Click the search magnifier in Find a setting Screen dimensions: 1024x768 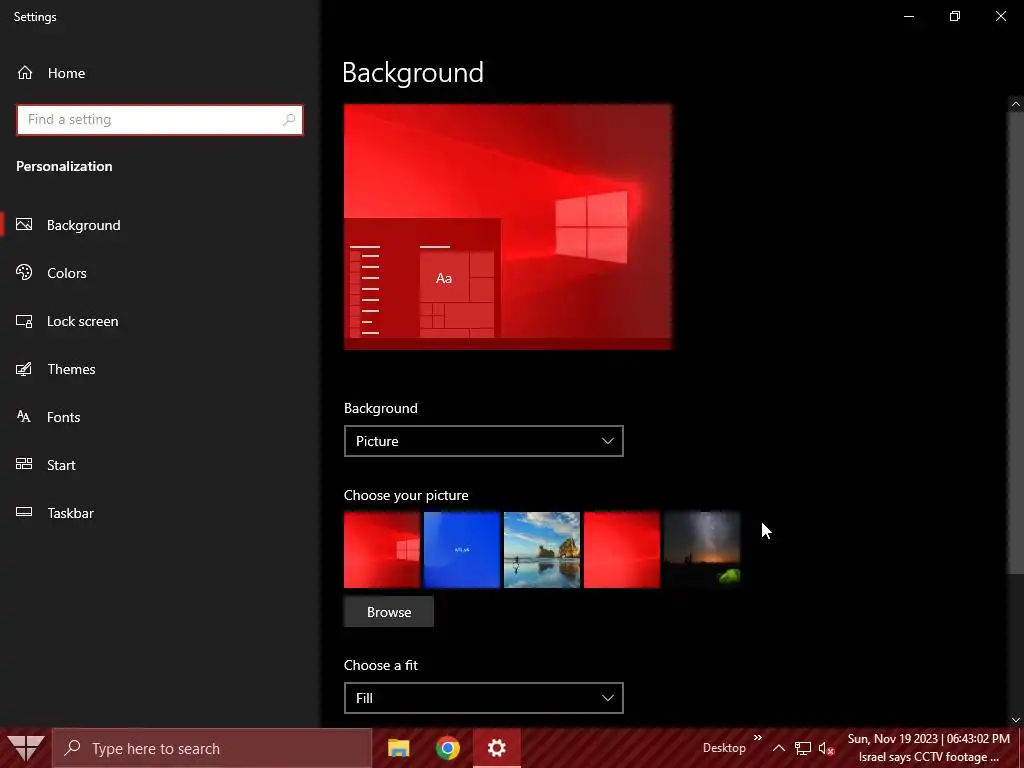(x=289, y=120)
